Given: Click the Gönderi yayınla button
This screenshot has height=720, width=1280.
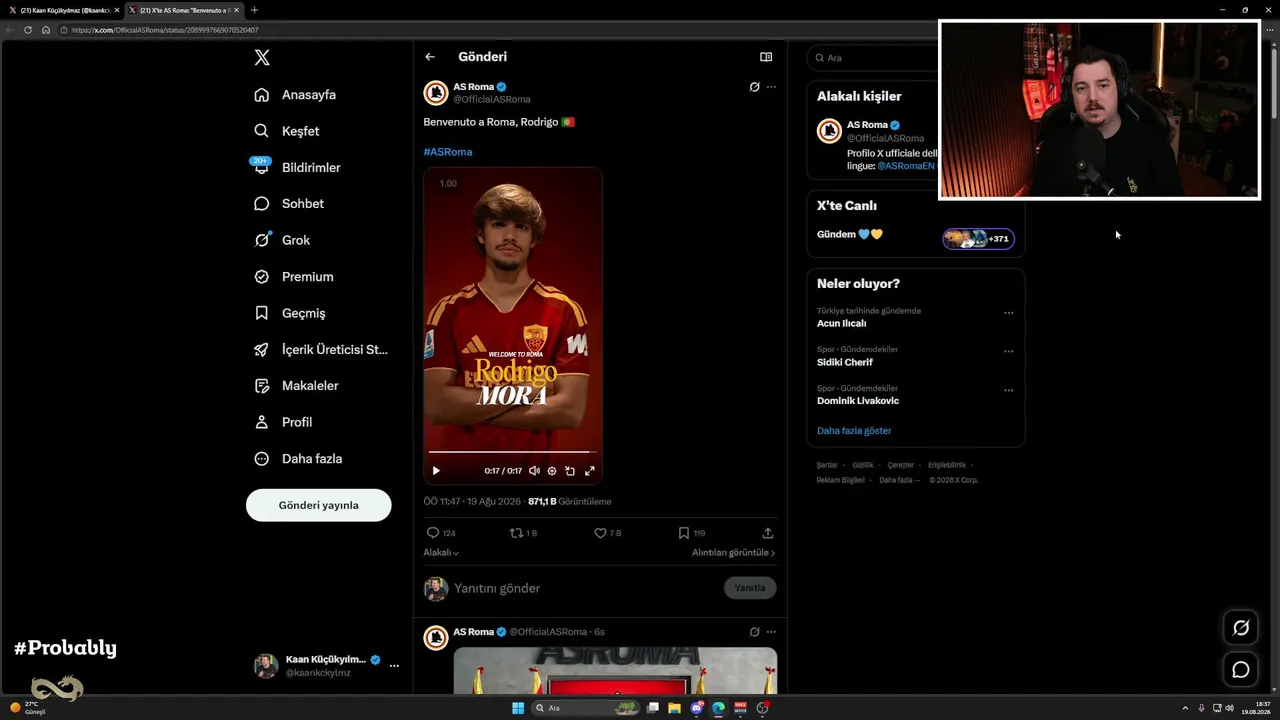Looking at the screenshot, I should [319, 505].
